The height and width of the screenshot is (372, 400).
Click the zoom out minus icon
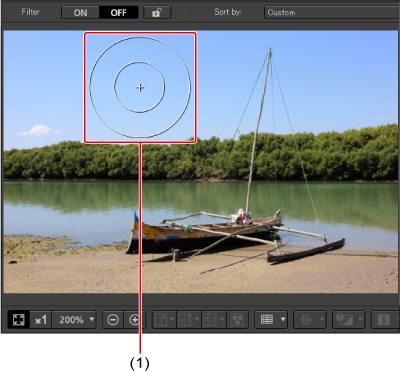tap(113, 320)
